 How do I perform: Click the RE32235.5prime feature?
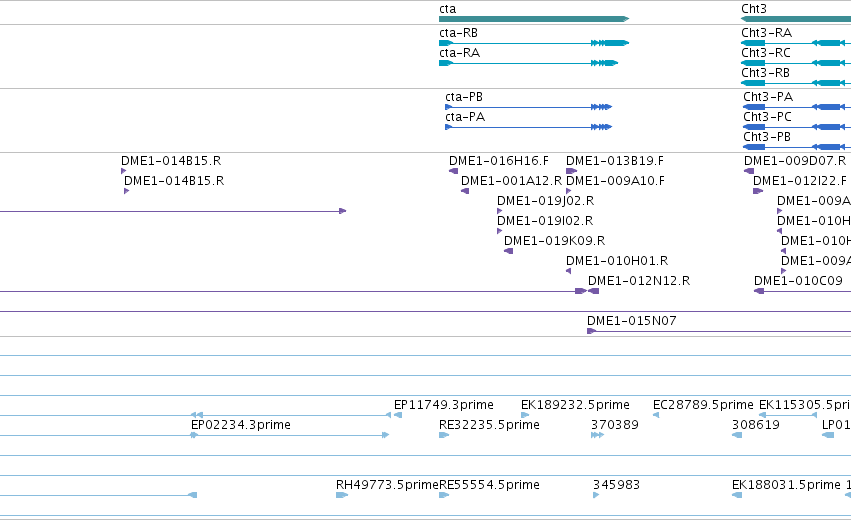click(490, 426)
